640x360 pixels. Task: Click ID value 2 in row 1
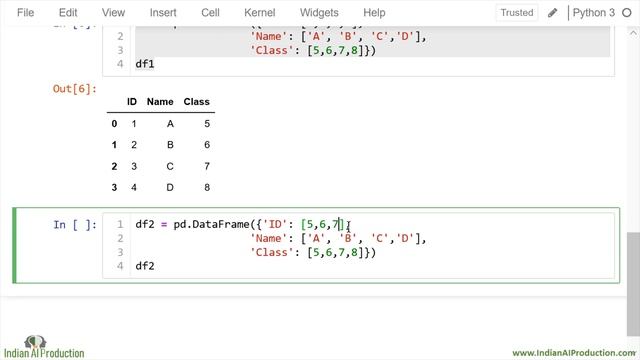pyautogui.click(x=134, y=145)
